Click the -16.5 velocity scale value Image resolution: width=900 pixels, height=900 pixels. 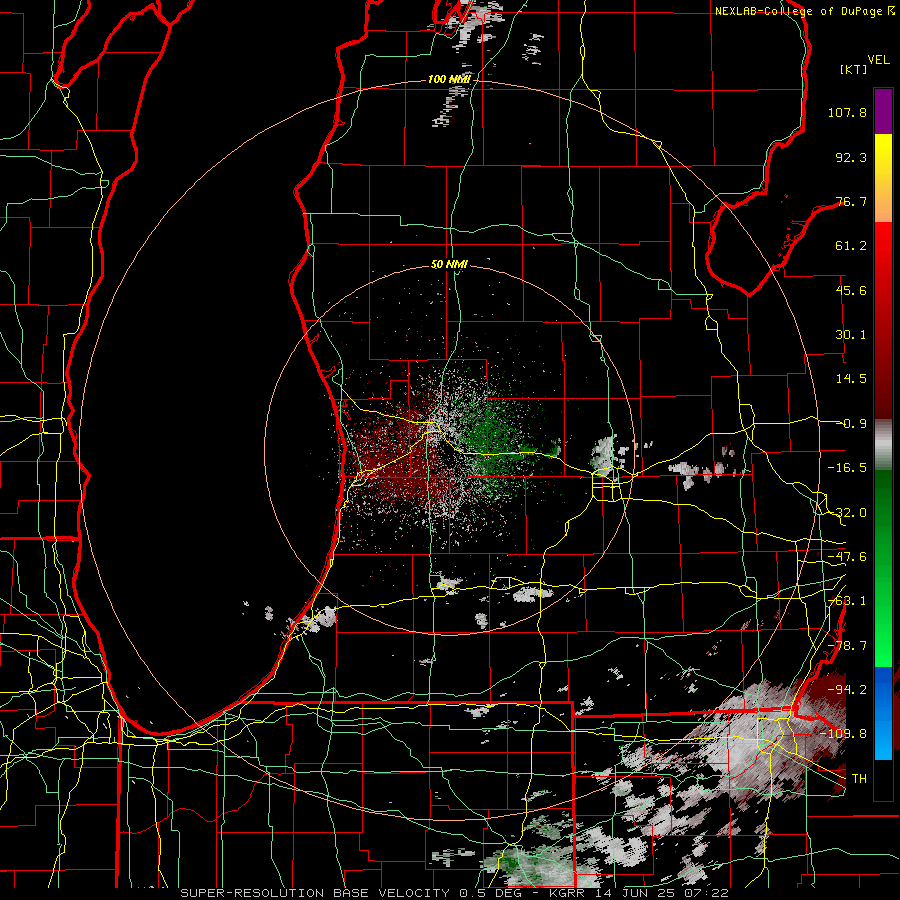[847, 468]
